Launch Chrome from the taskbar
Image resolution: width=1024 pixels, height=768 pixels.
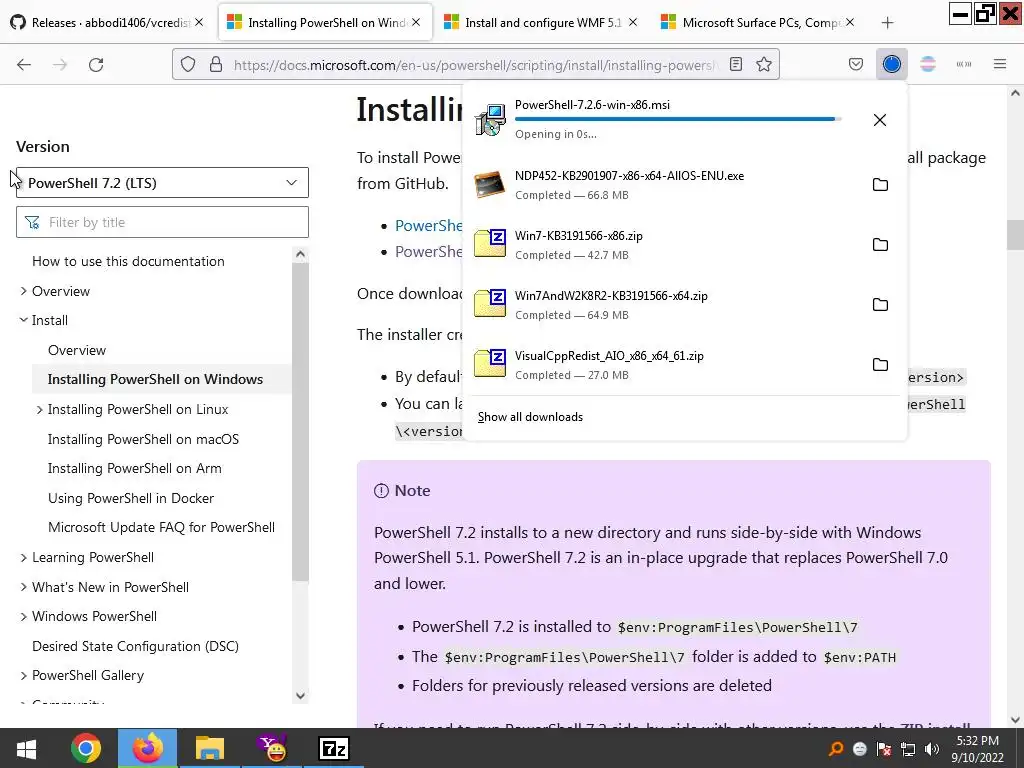86,748
